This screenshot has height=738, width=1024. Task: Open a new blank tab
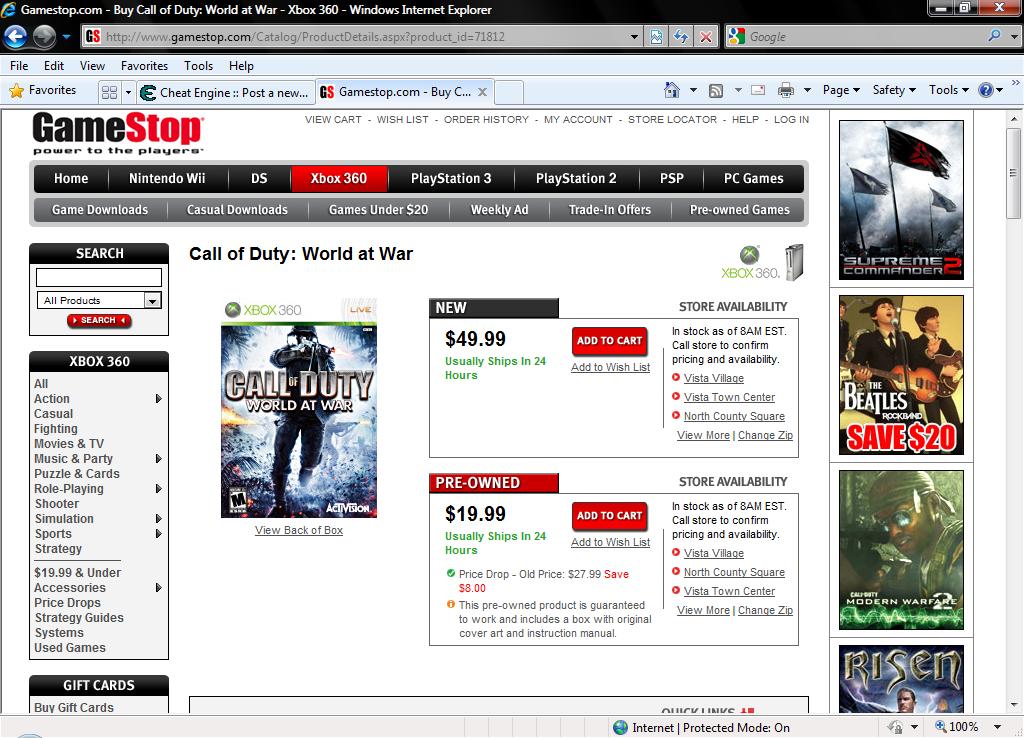click(509, 92)
